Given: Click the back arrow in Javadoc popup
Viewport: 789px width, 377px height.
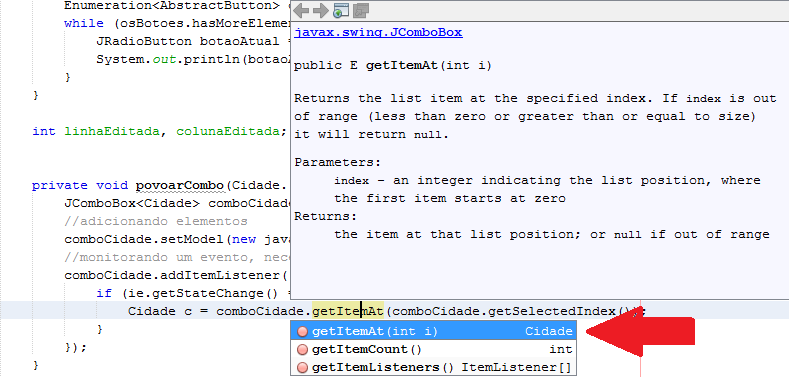Looking at the screenshot, I should (x=301, y=10).
